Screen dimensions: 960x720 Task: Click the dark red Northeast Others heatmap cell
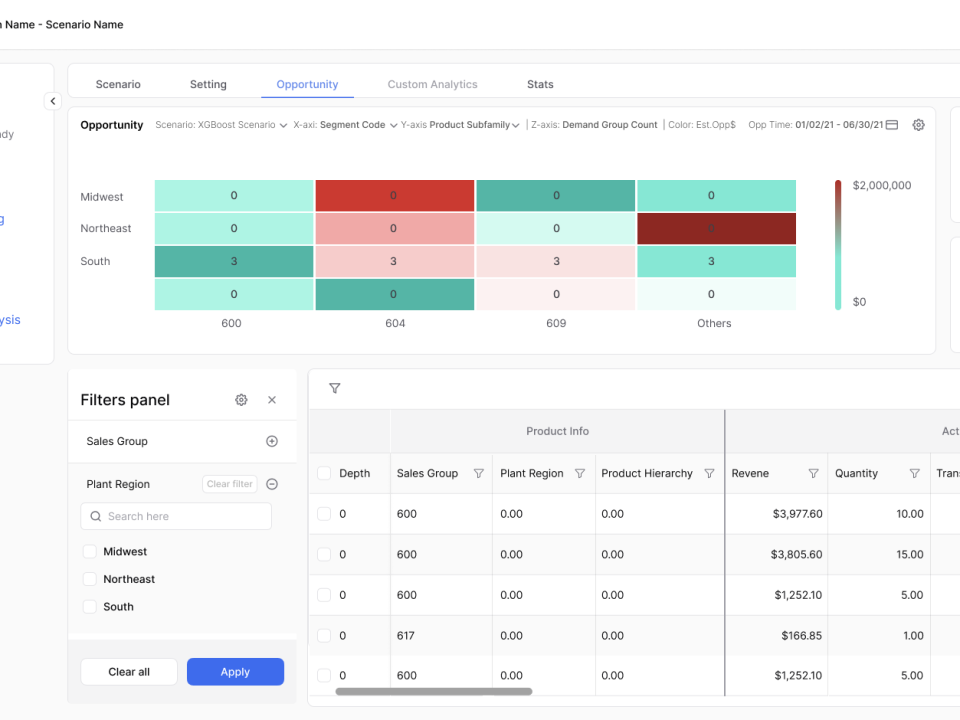click(x=716, y=228)
